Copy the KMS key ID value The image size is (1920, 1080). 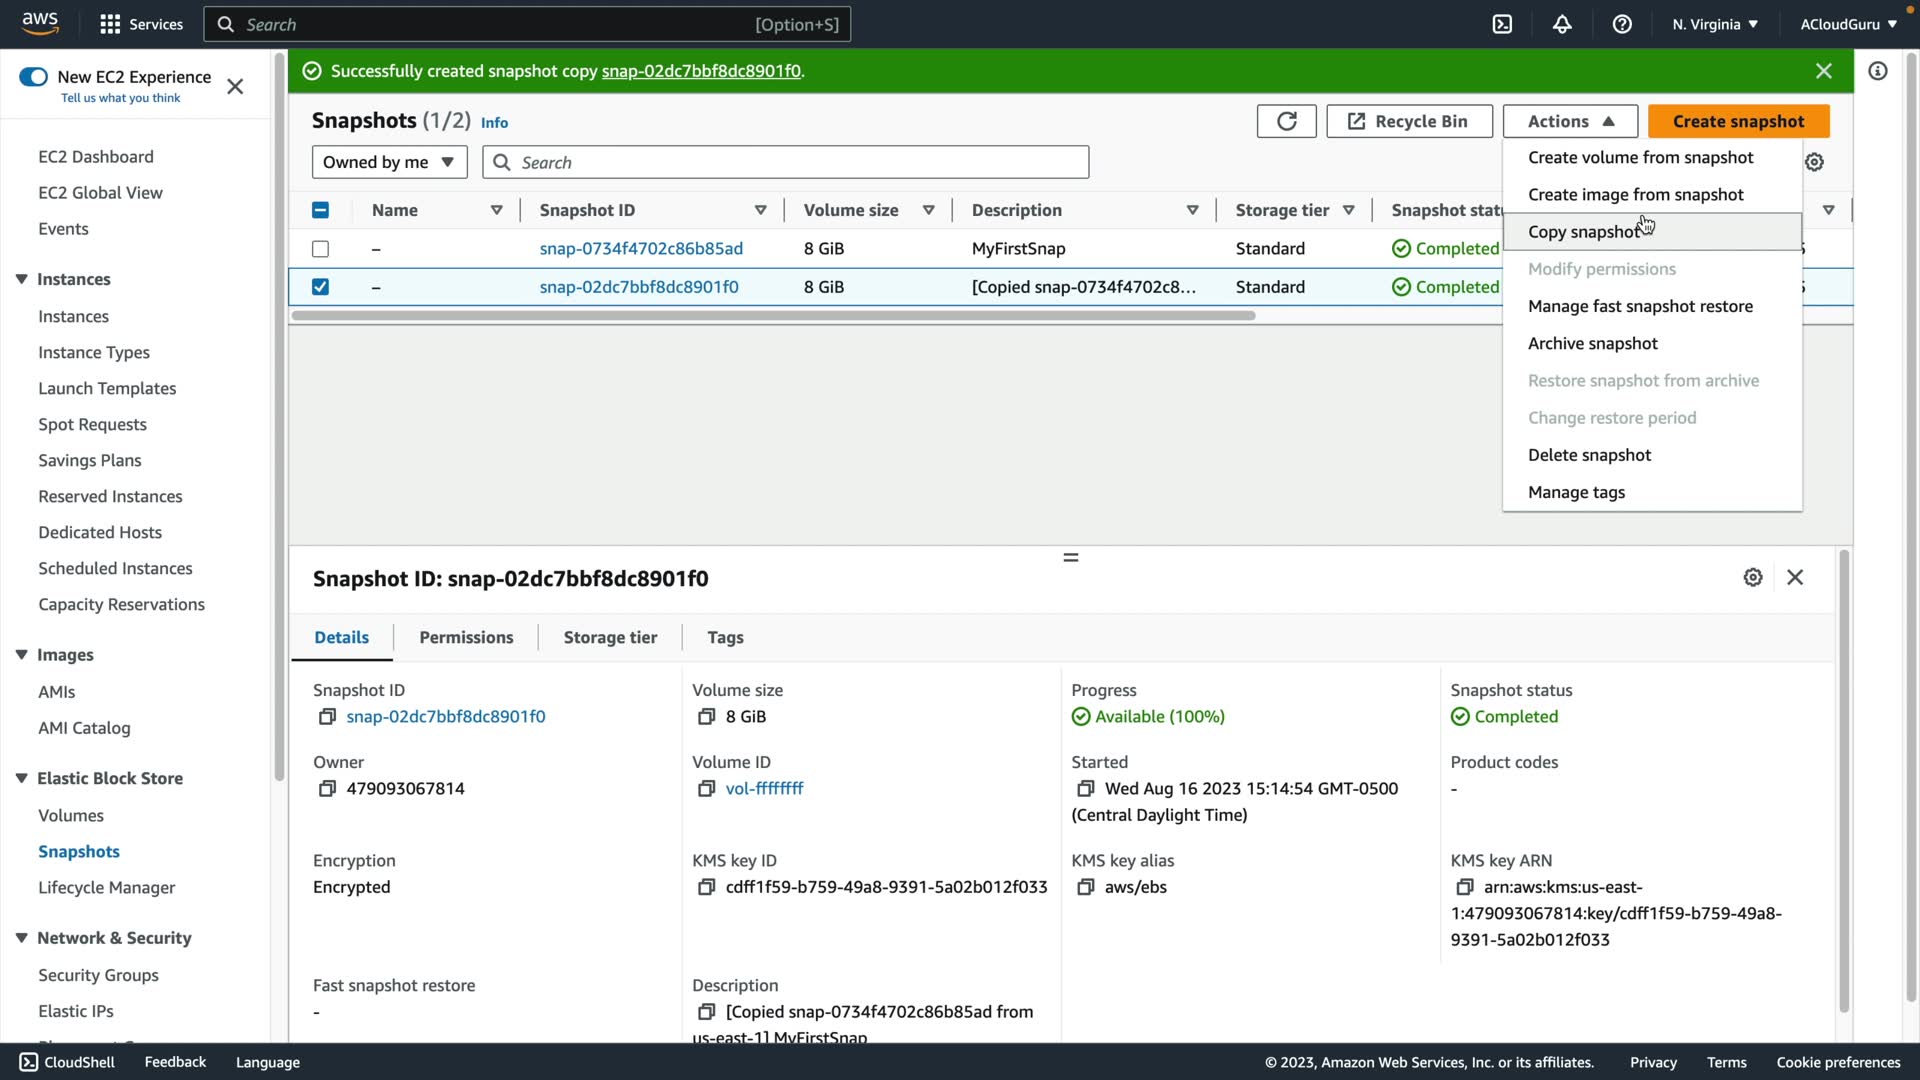pyautogui.click(x=706, y=887)
